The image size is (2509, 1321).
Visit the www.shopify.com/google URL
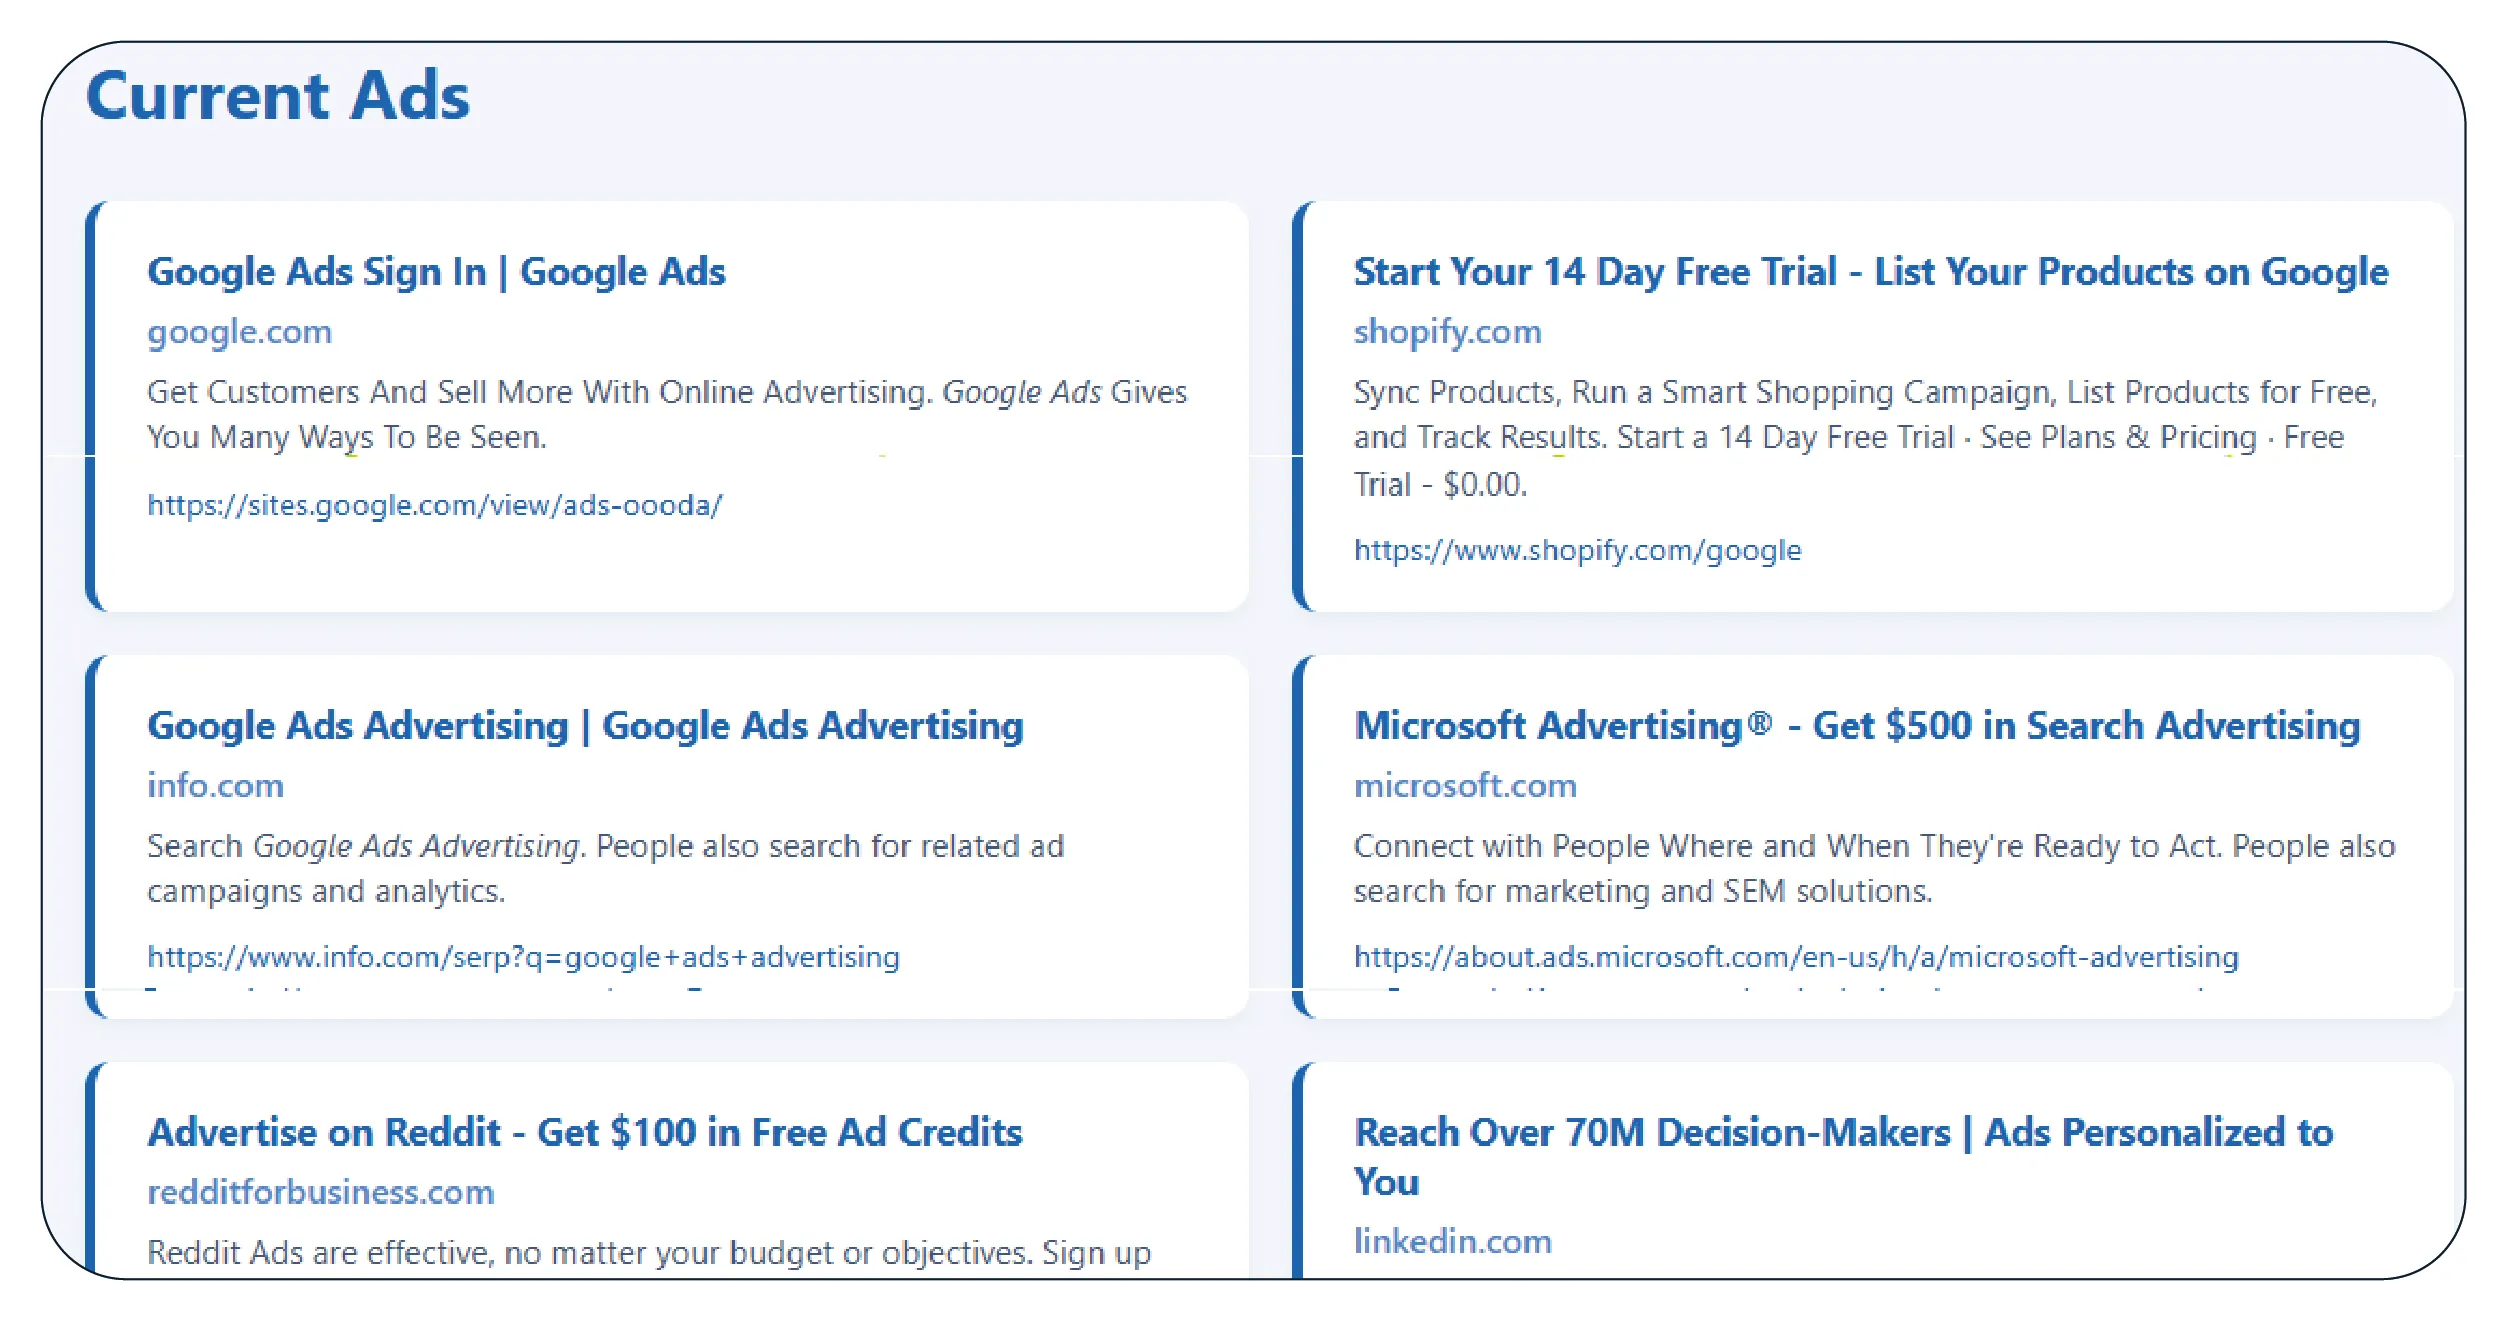pos(1577,550)
